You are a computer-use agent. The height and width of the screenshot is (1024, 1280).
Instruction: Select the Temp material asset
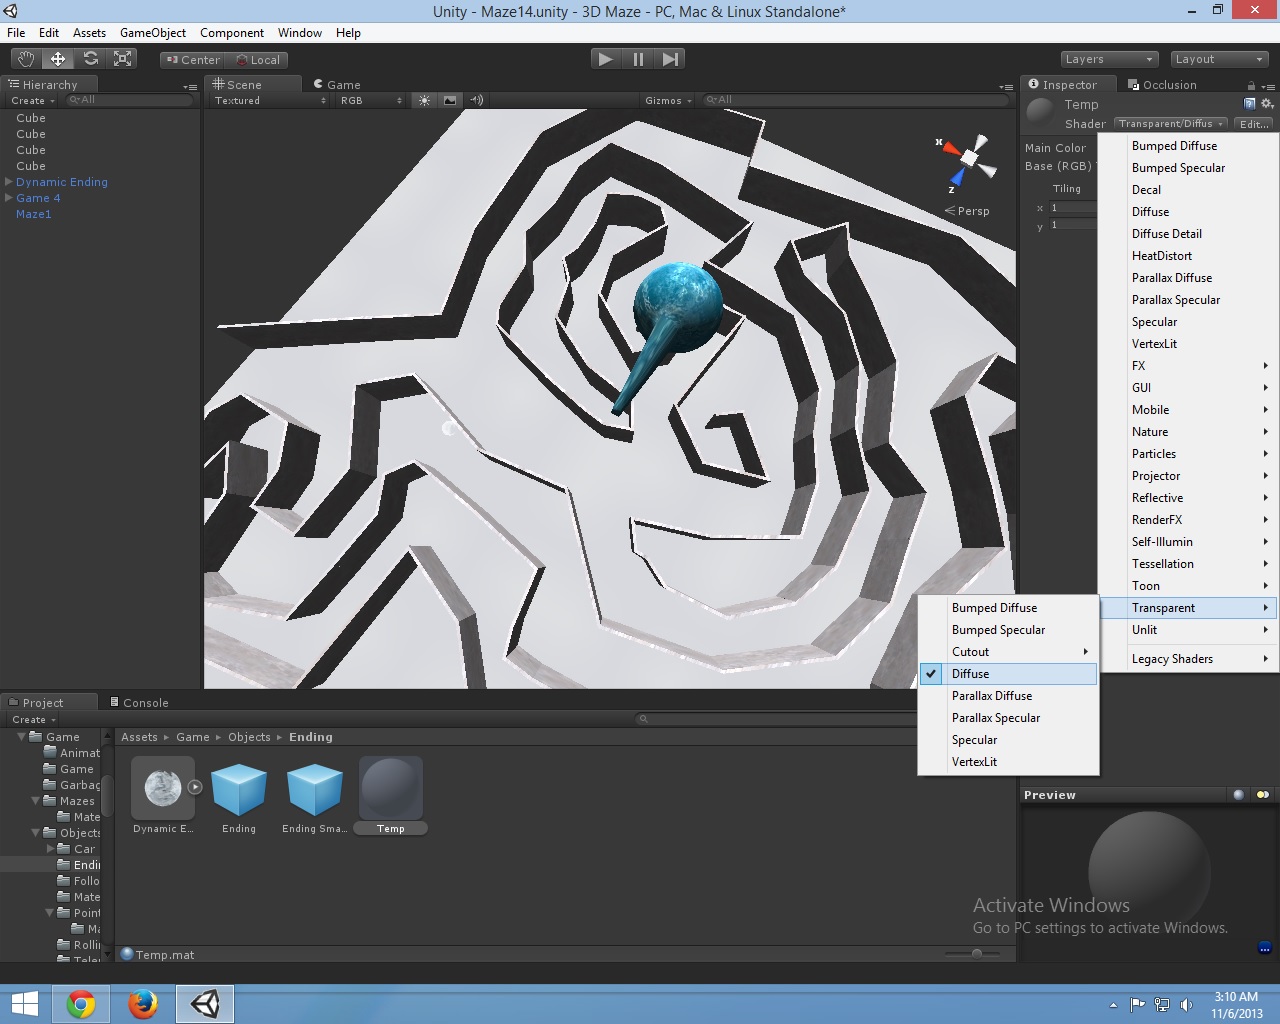click(391, 788)
